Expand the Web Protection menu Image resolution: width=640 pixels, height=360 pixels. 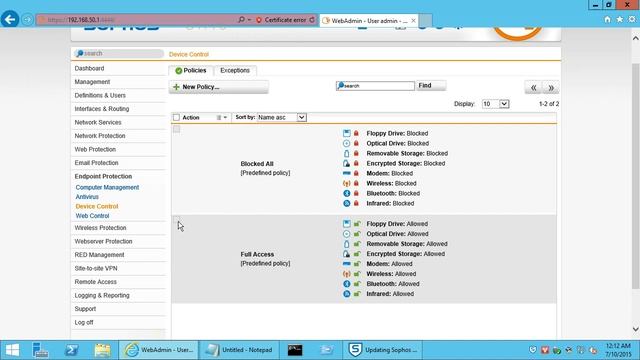[95, 149]
